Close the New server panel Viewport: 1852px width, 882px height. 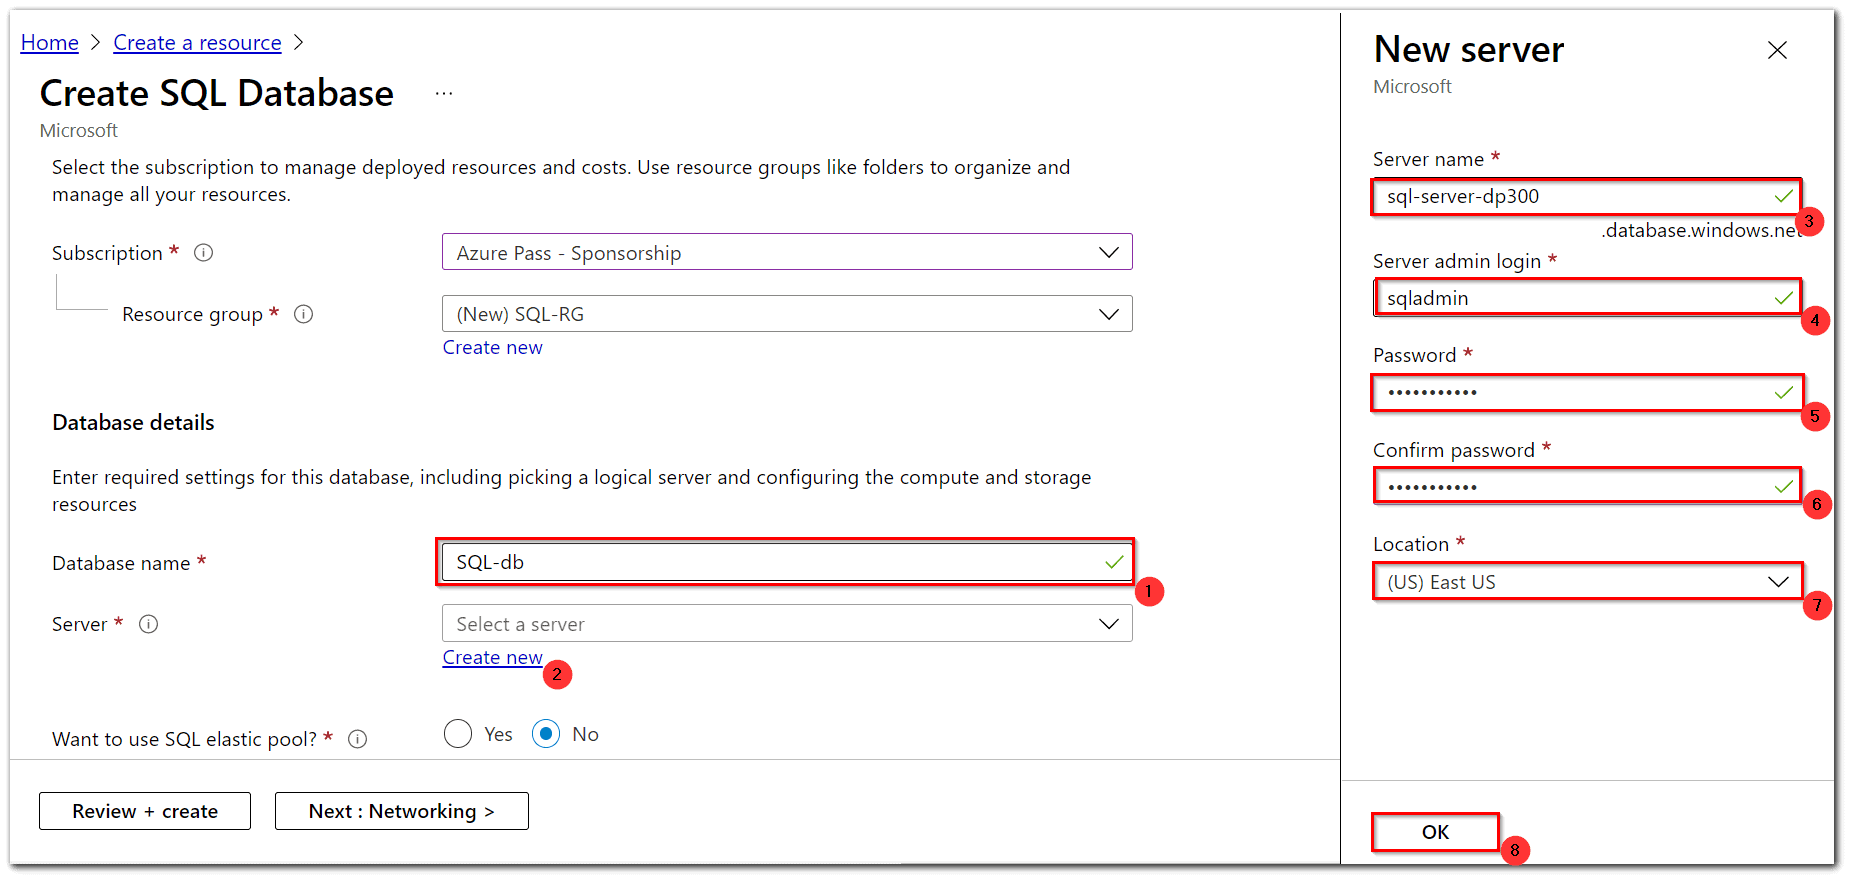pos(1778,50)
